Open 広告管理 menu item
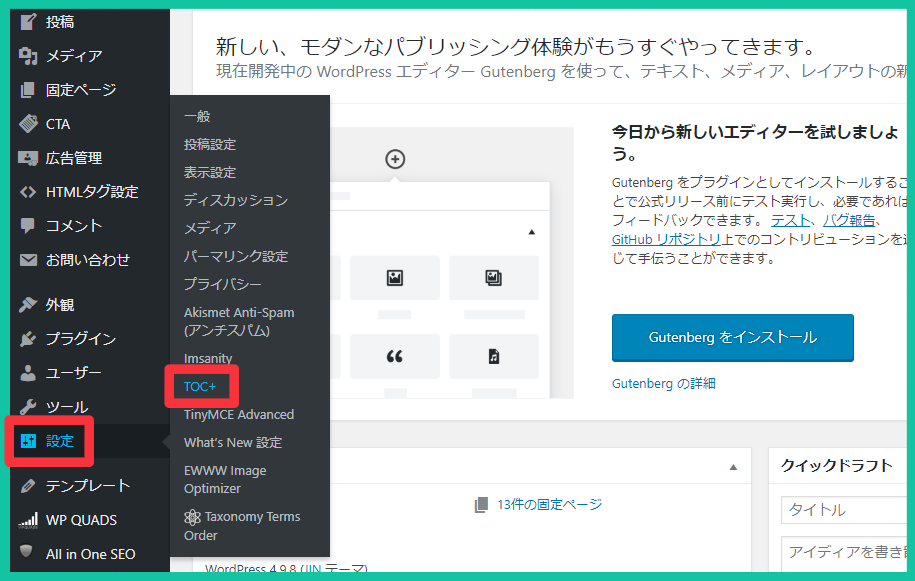The image size is (915, 581). (x=74, y=158)
